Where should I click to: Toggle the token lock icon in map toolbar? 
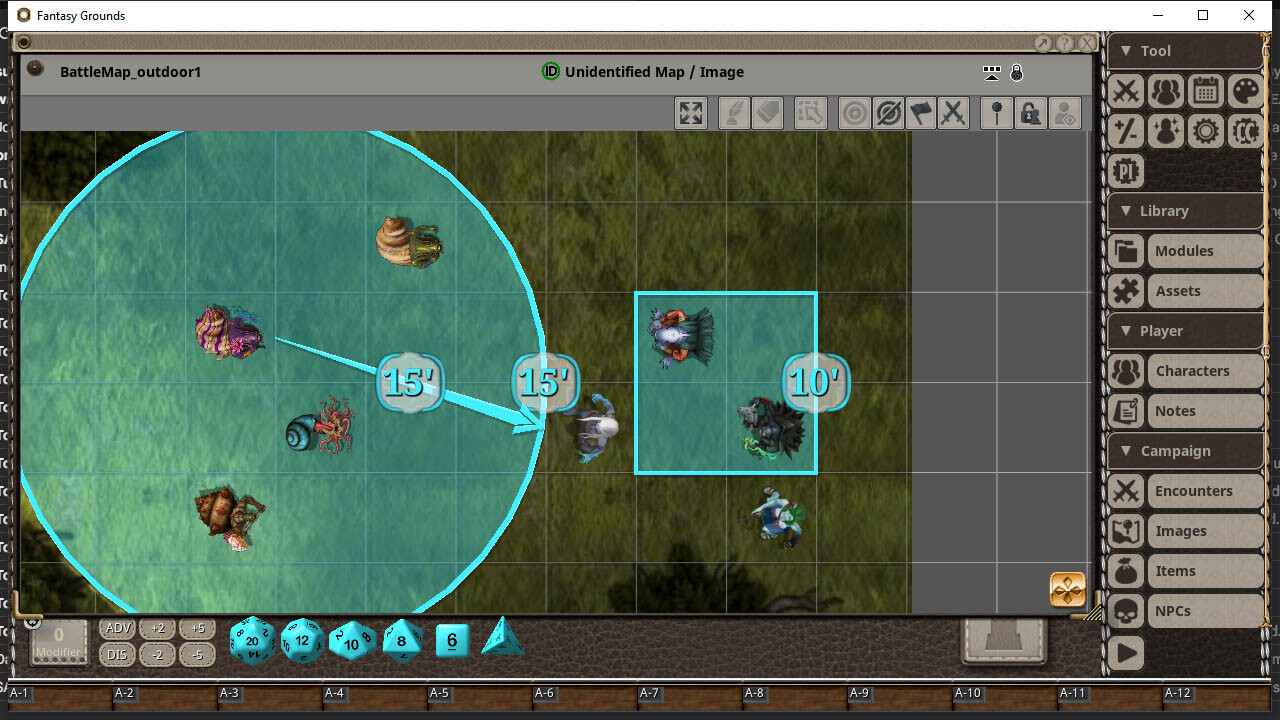click(x=1030, y=113)
